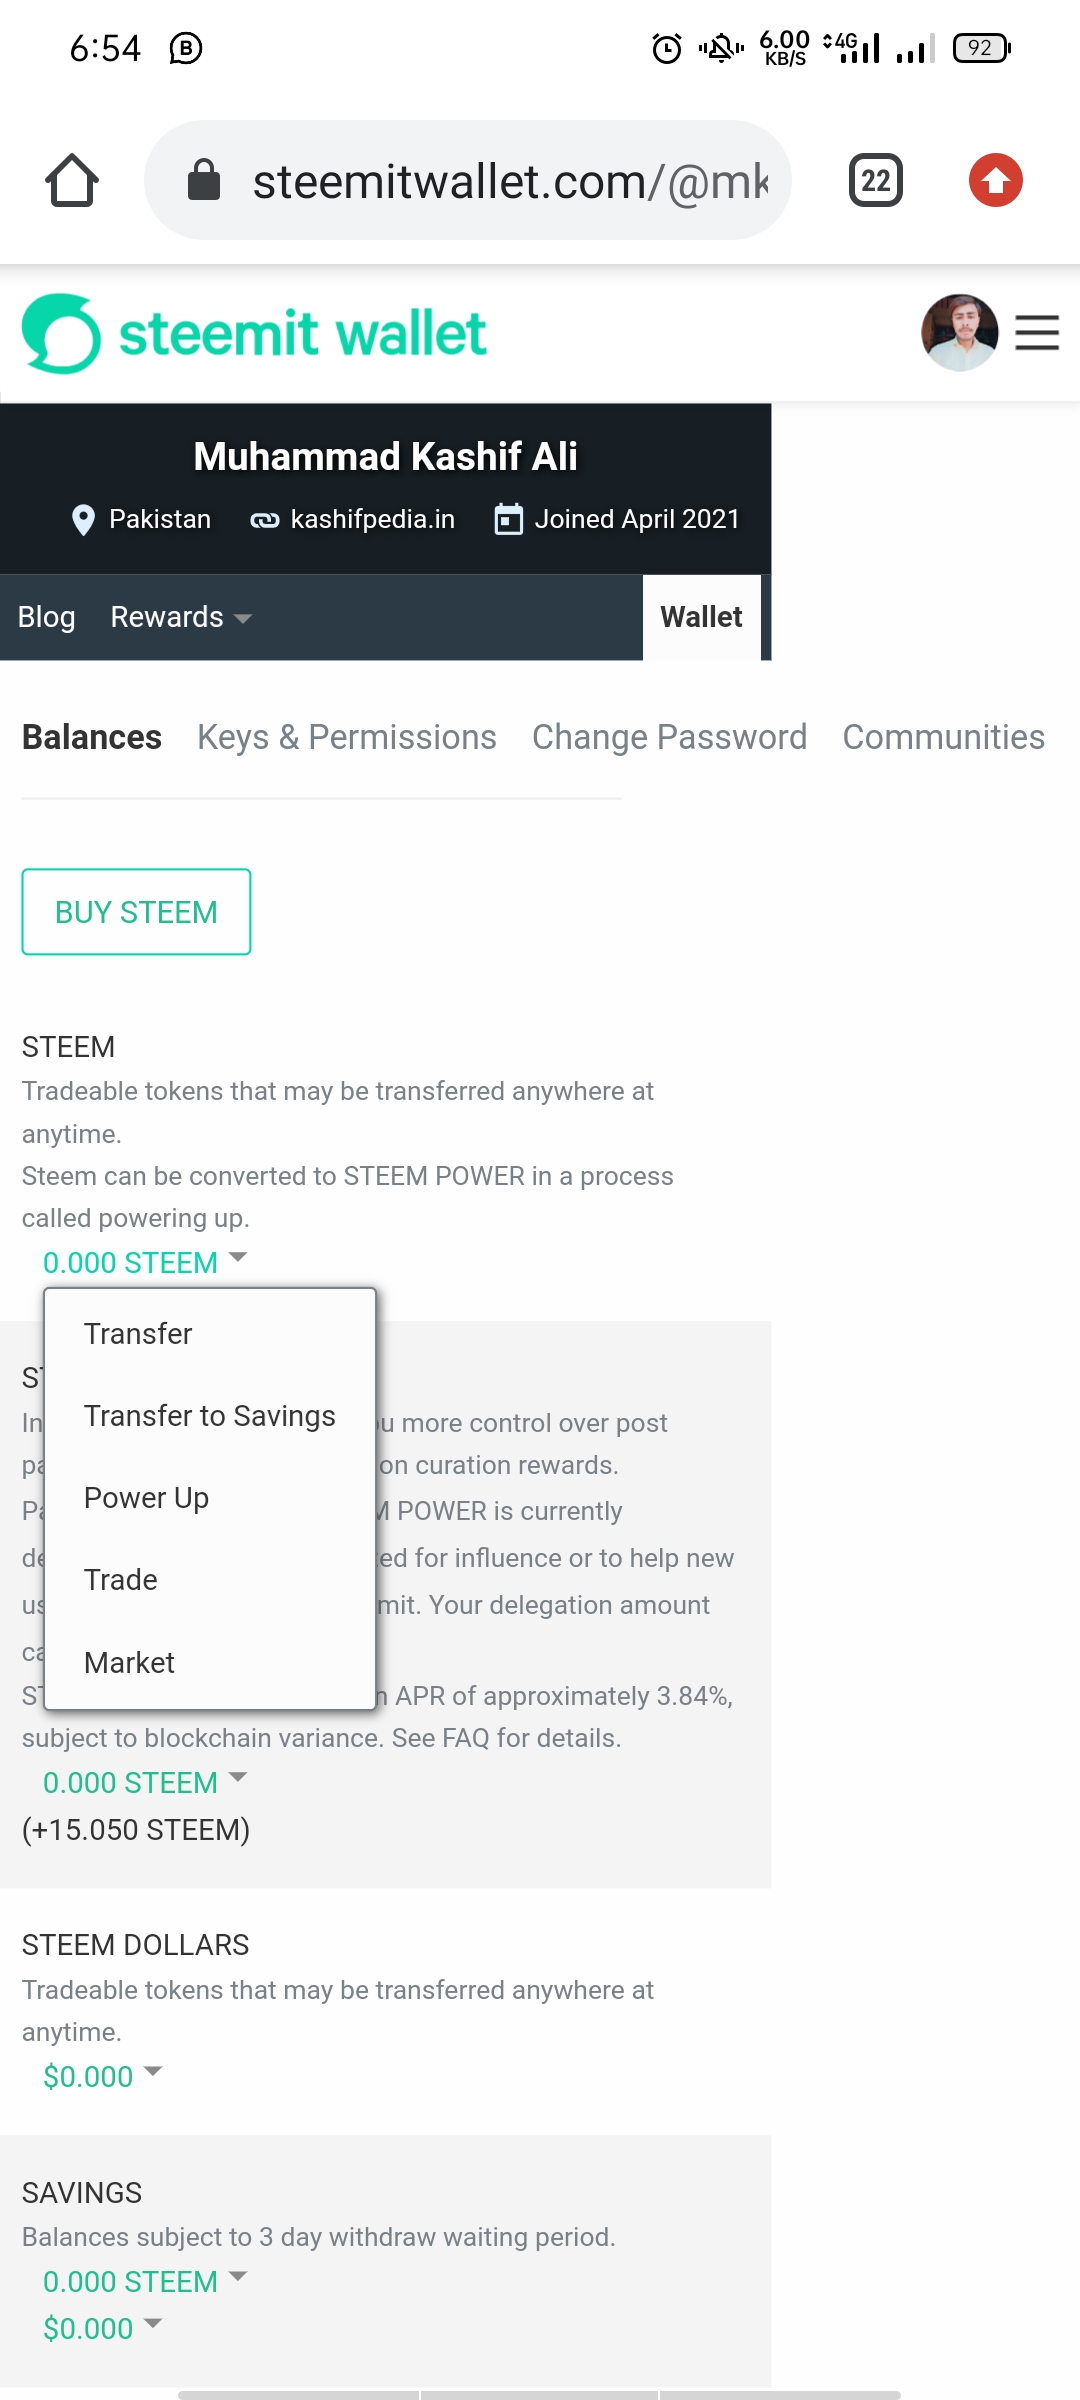Select Power Up menu option
The height and width of the screenshot is (2400, 1080).
tap(146, 1498)
